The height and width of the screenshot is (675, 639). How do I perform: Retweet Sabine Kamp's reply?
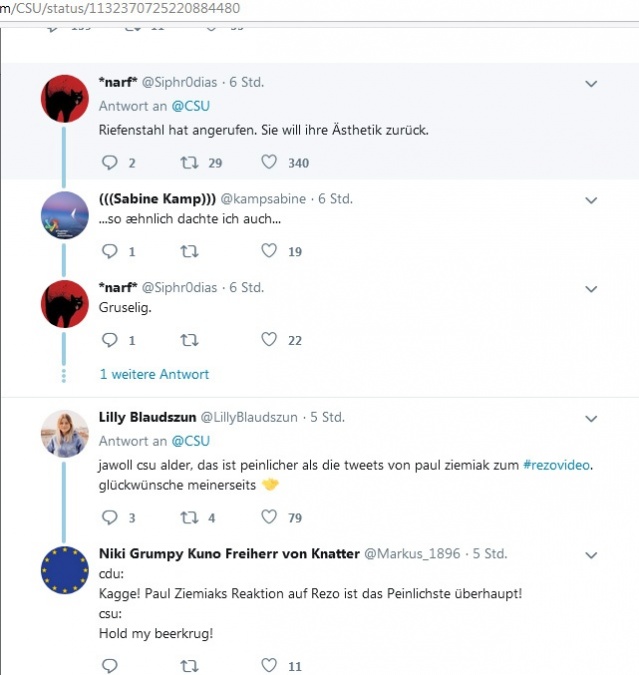tap(188, 251)
